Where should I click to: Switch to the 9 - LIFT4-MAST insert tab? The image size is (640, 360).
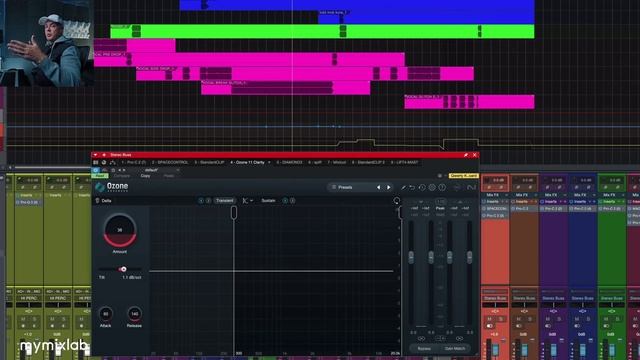(404, 162)
